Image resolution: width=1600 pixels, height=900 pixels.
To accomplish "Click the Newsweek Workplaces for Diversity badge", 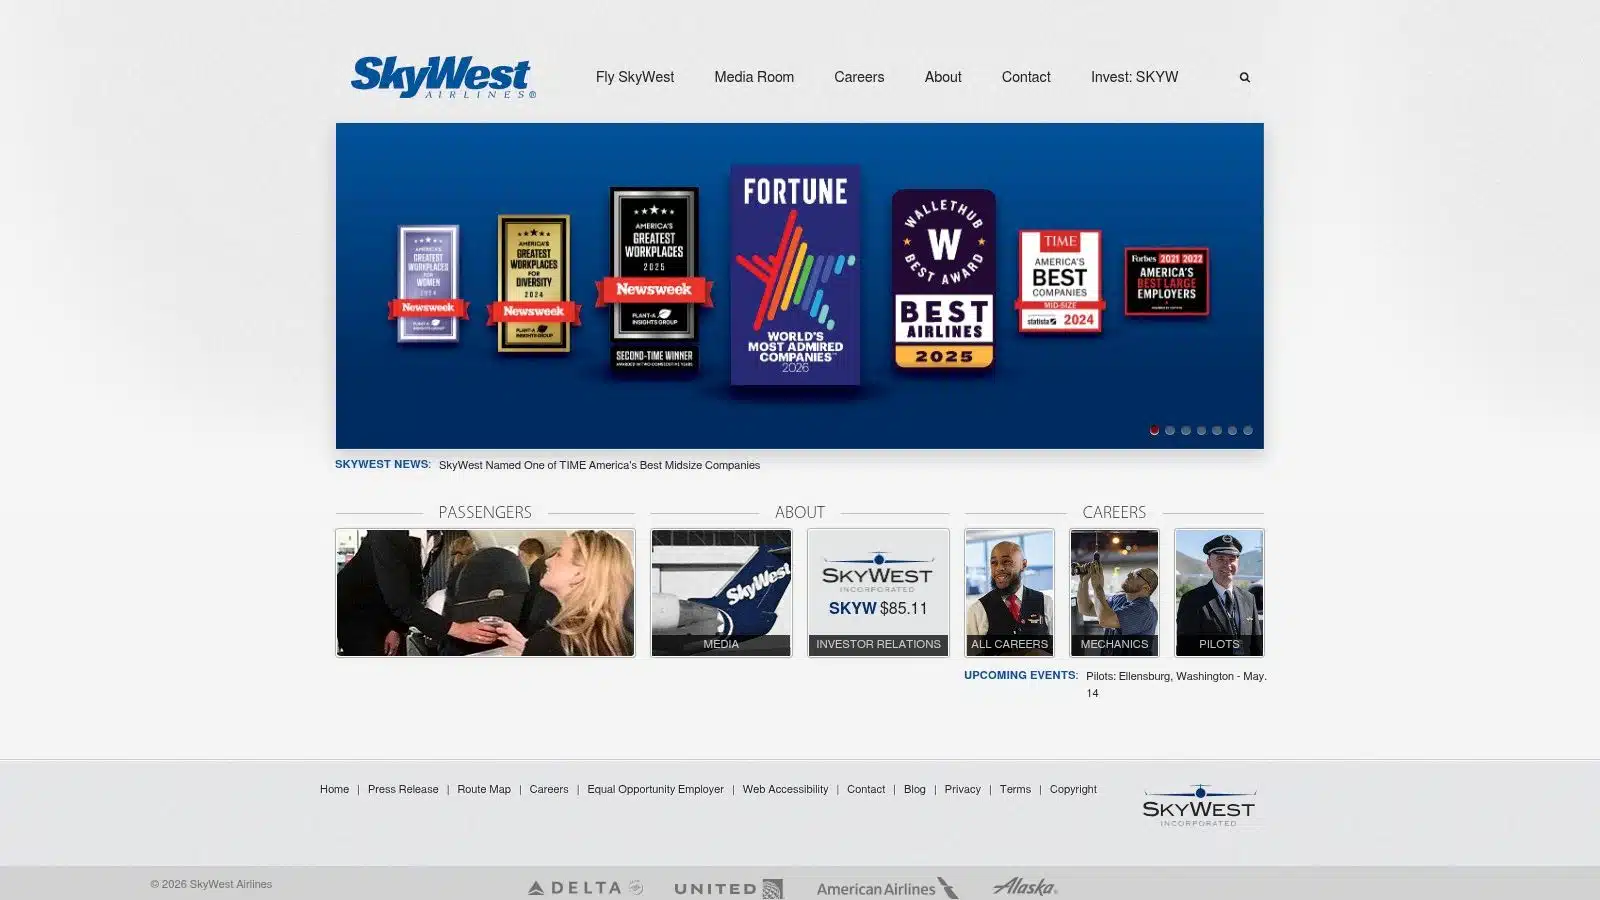I will (534, 283).
